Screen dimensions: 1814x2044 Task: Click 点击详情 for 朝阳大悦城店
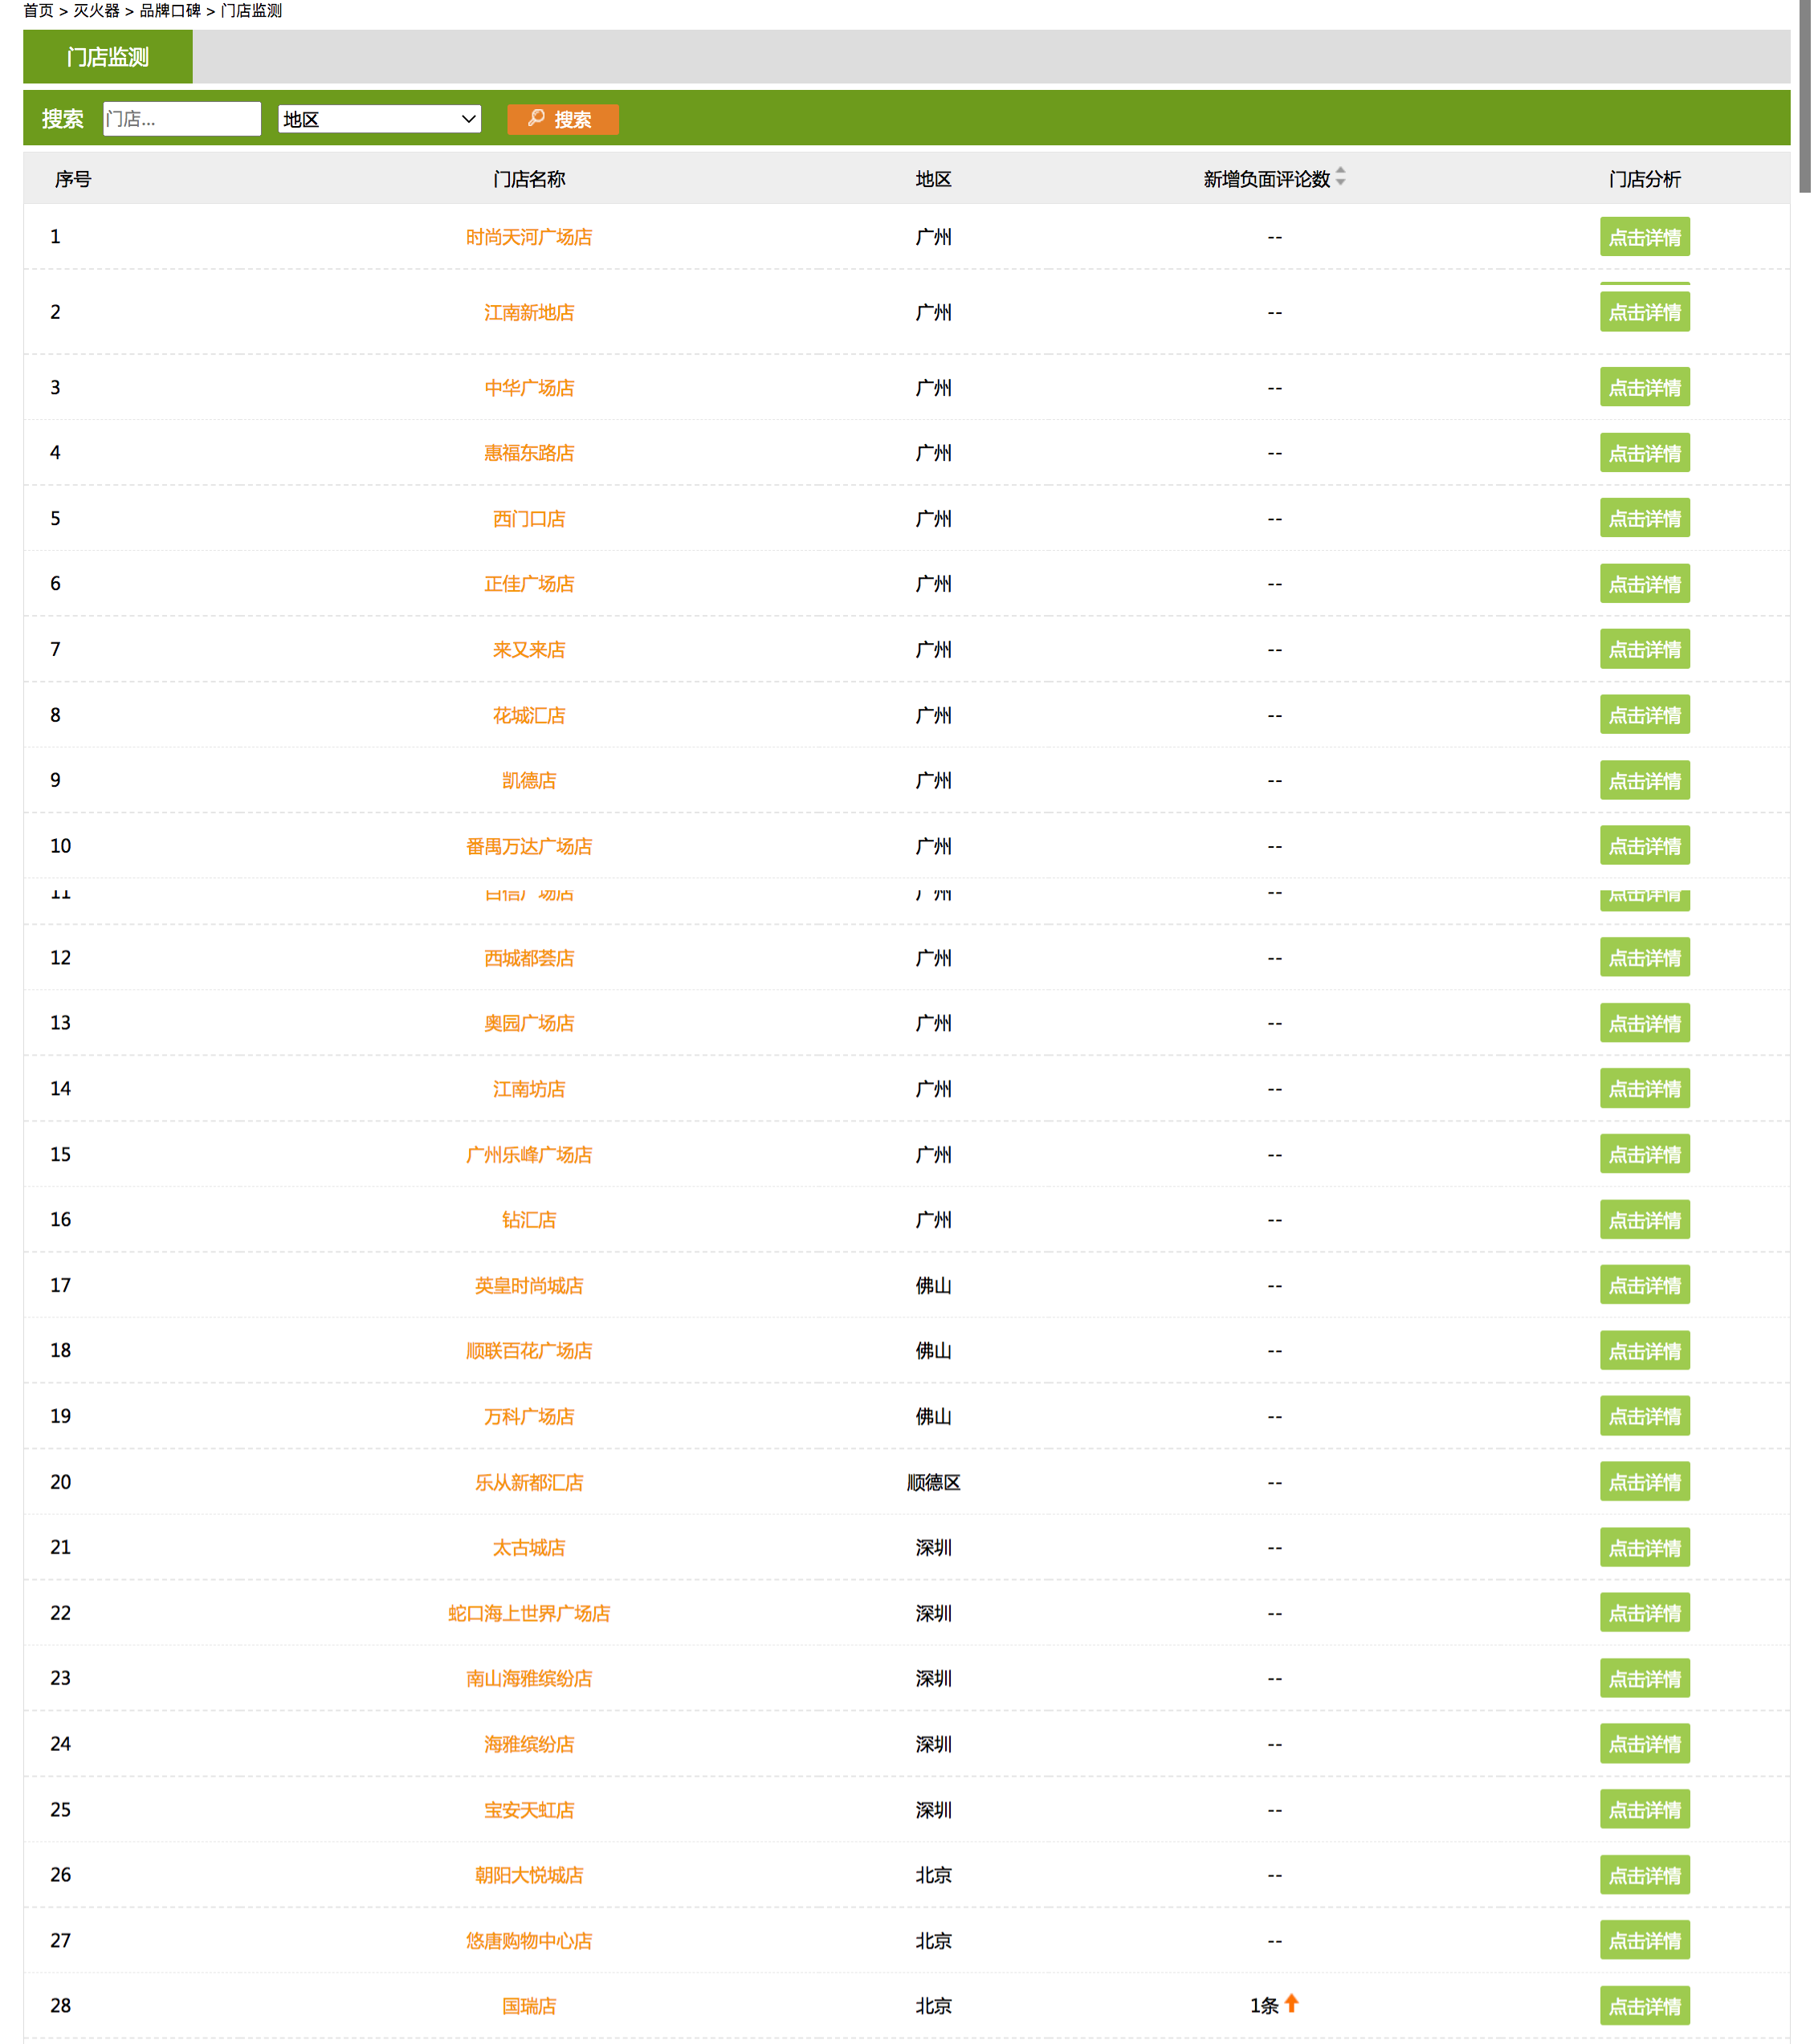click(1644, 1876)
